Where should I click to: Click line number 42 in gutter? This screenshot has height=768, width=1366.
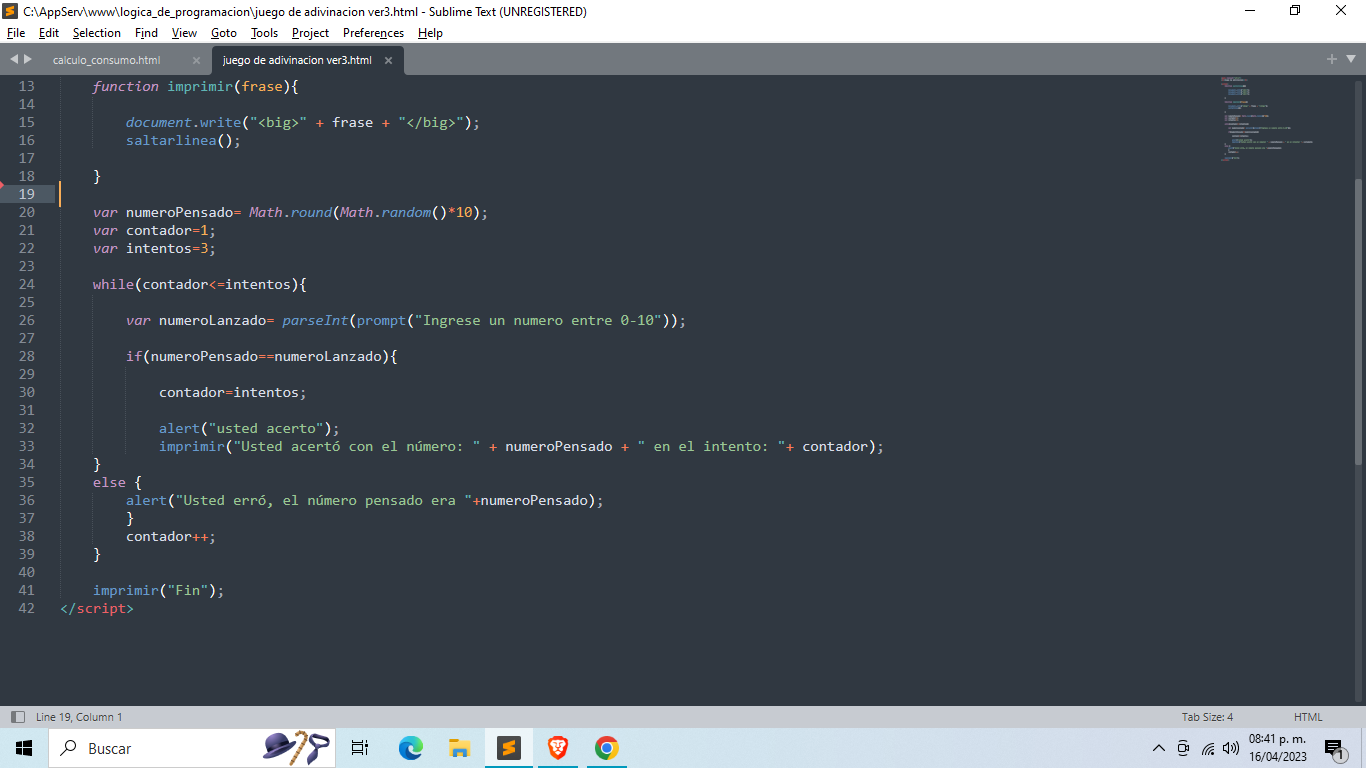26,608
